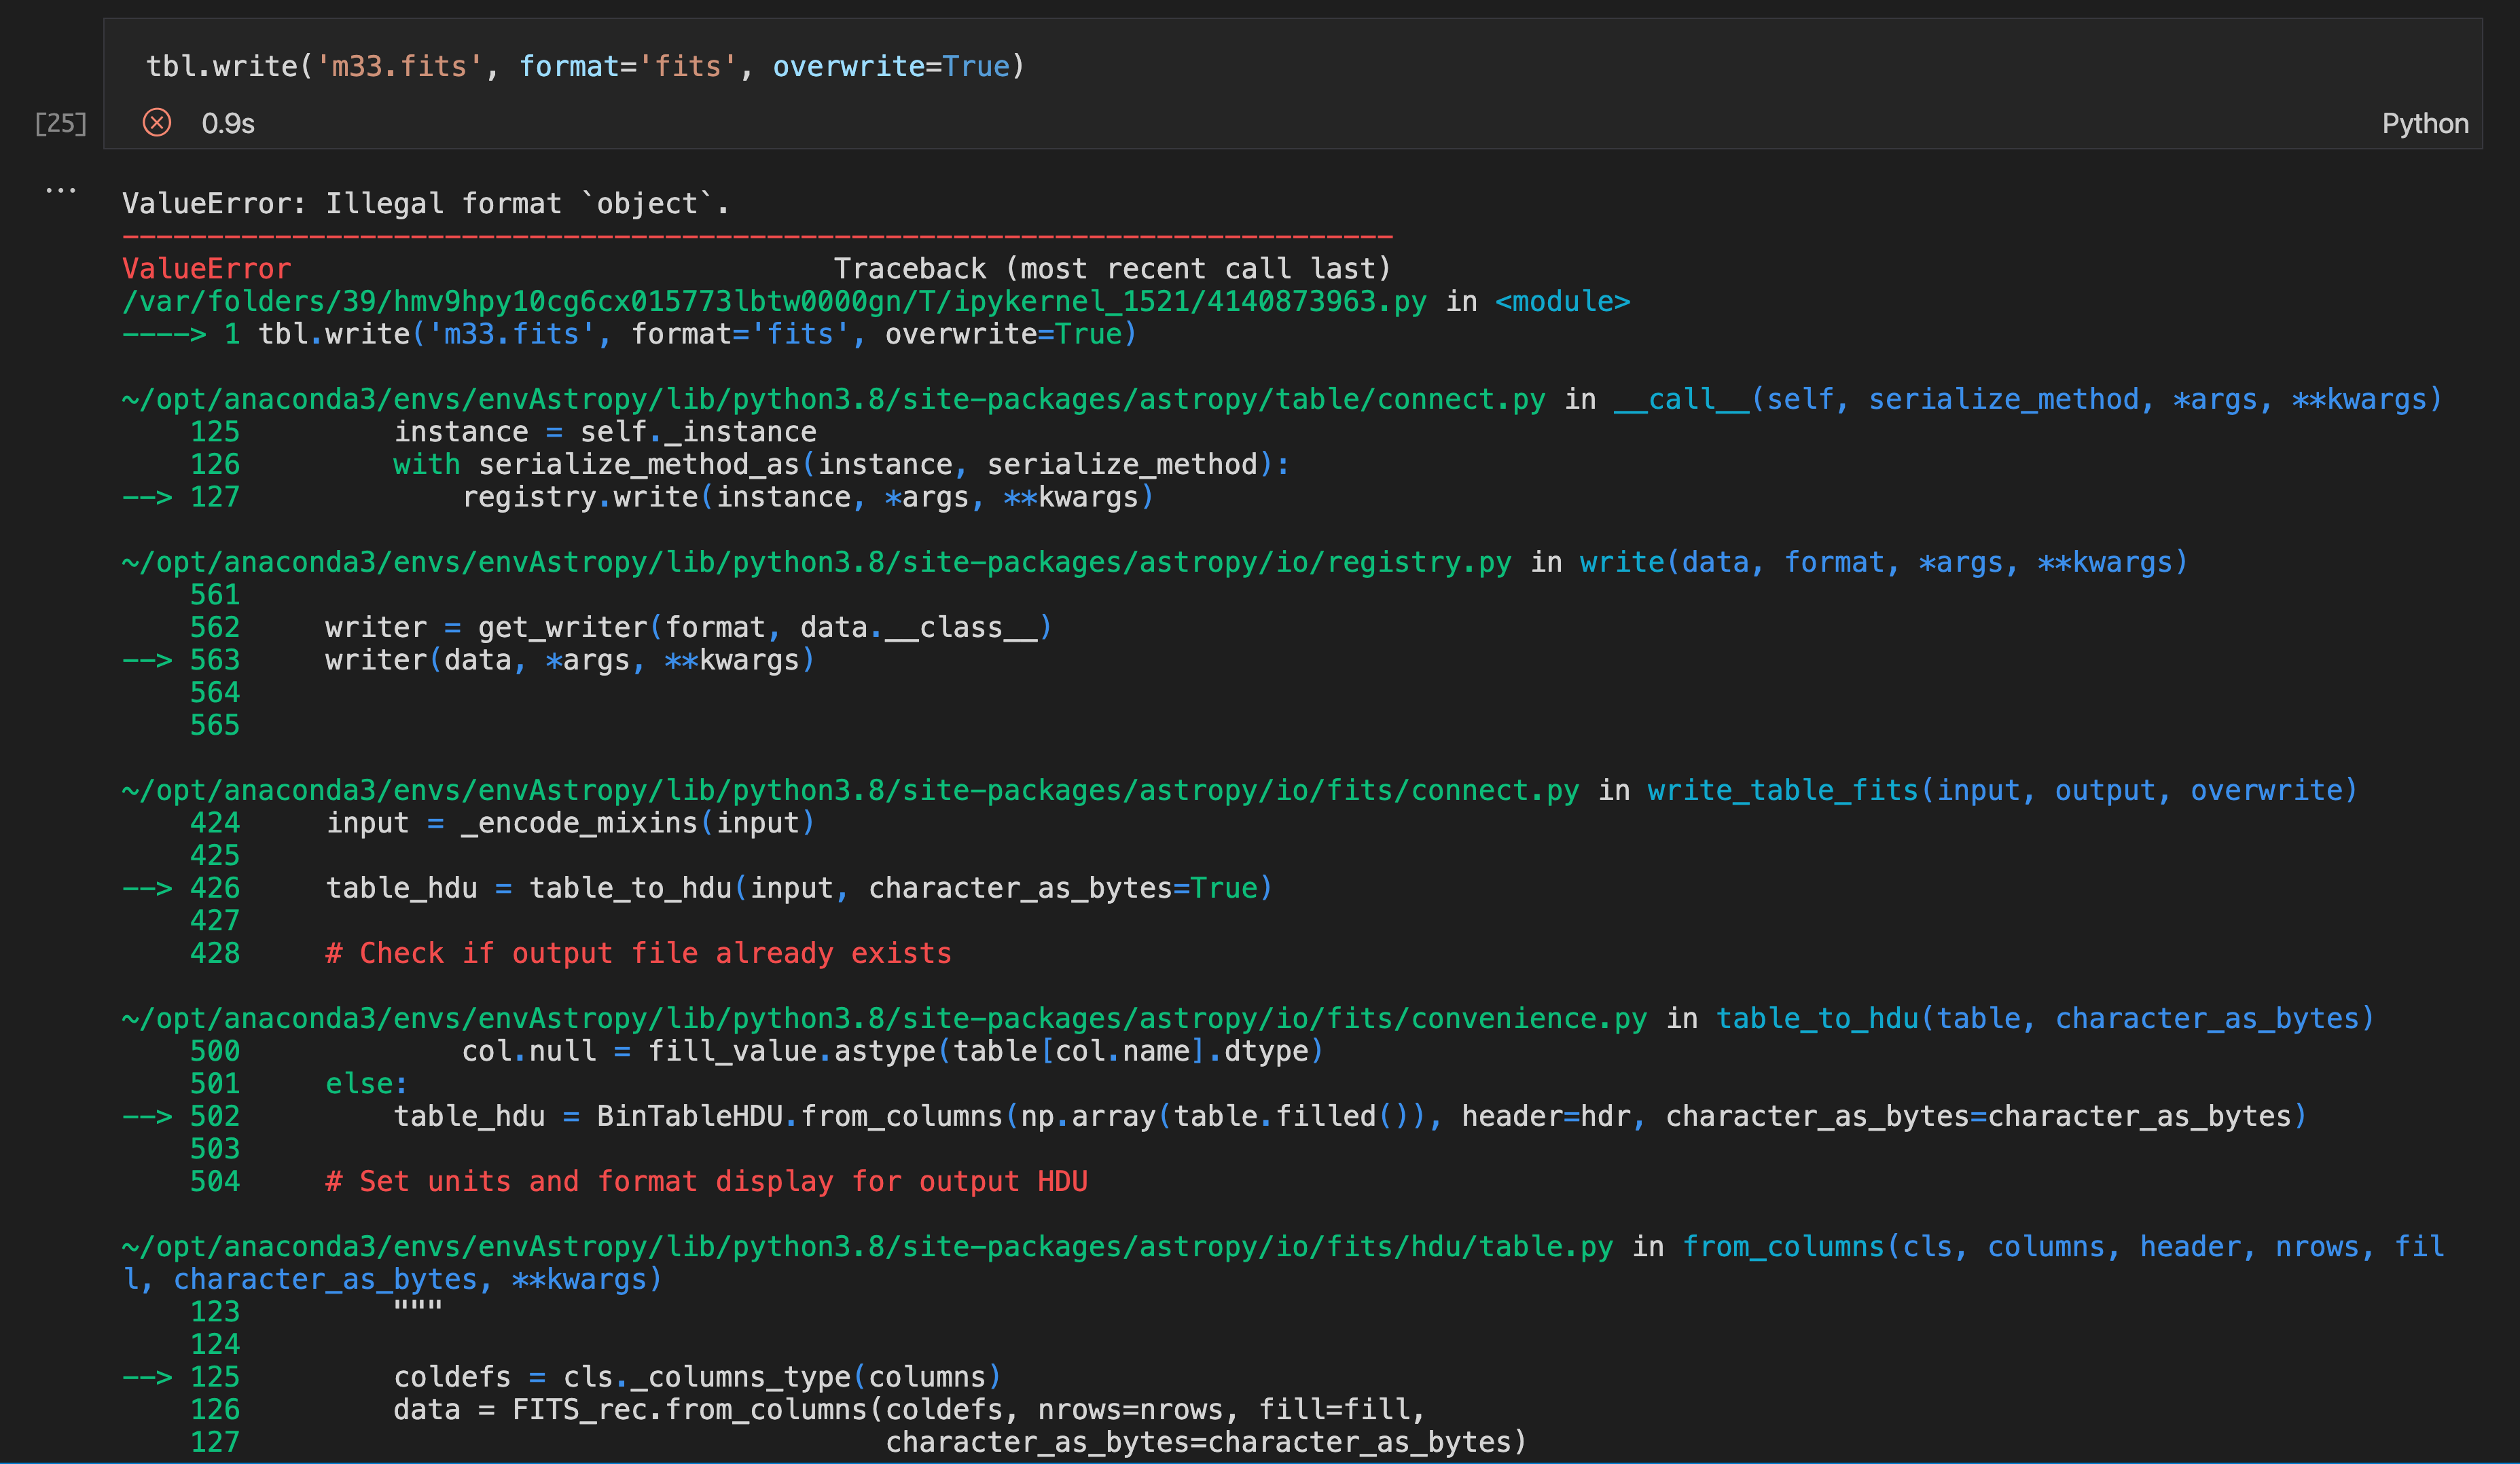Image resolution: width=2520 pixels, height=1464 pixels.
Task: Click the 0.9s execution time label
Action: pos(228,123)
